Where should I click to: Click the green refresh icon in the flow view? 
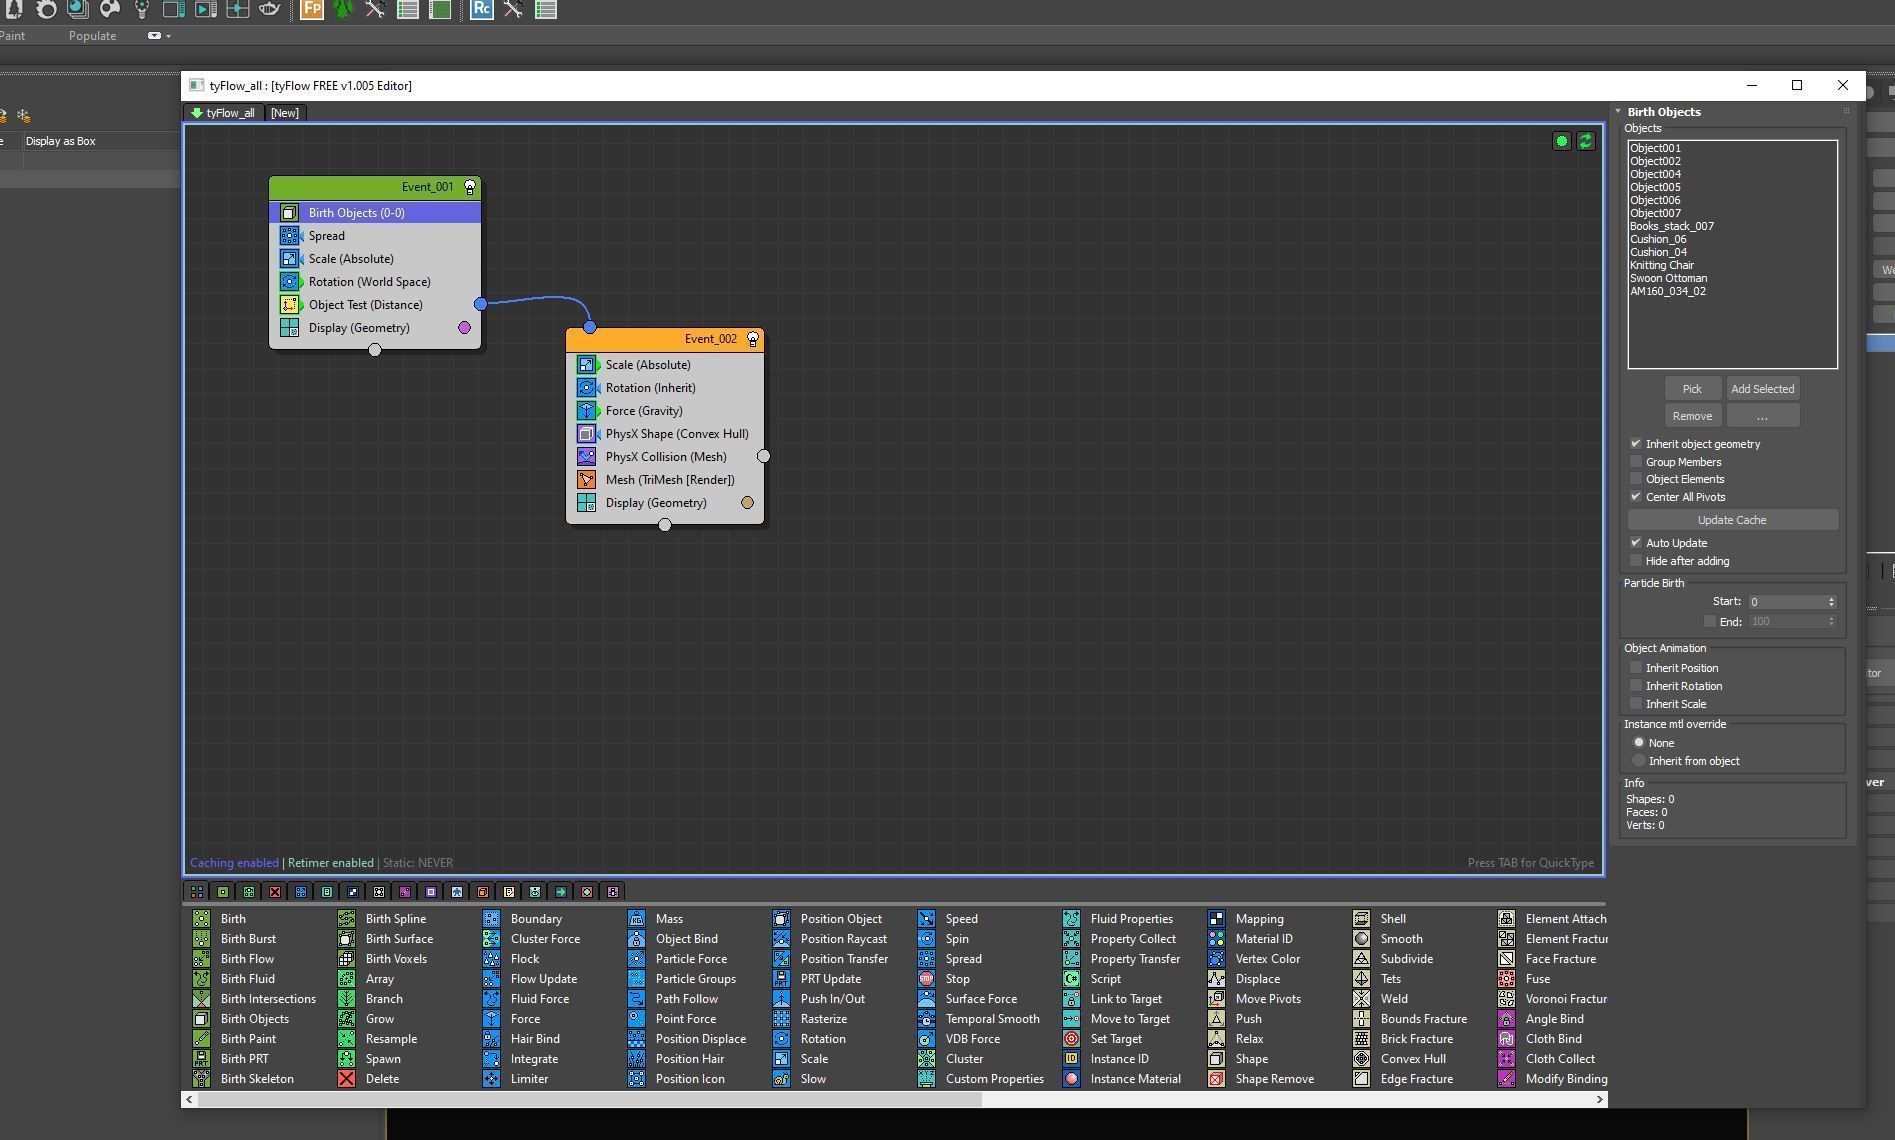(x=1586, y=141)
